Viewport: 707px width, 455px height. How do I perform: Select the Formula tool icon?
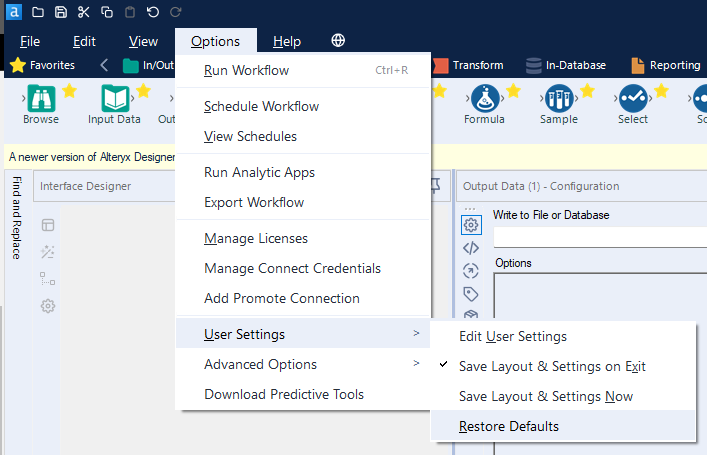pos(484,99)
